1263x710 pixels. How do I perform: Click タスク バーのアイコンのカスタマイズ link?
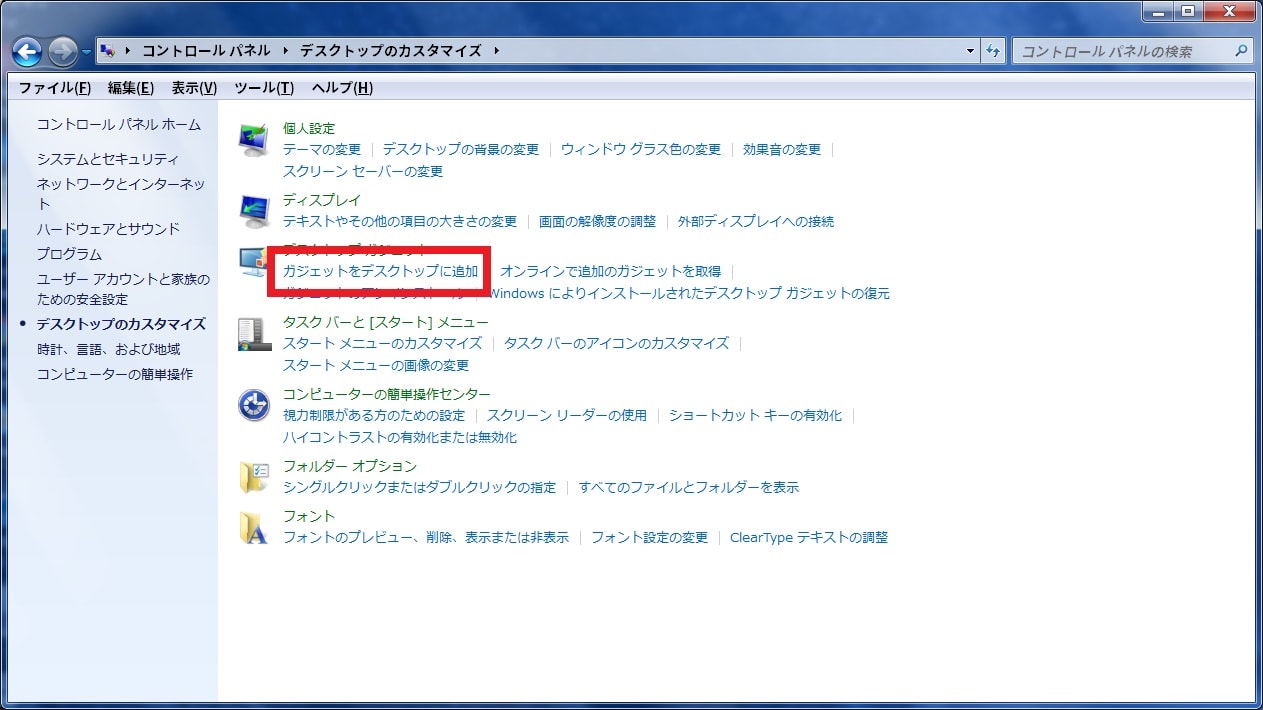point(617,343)
